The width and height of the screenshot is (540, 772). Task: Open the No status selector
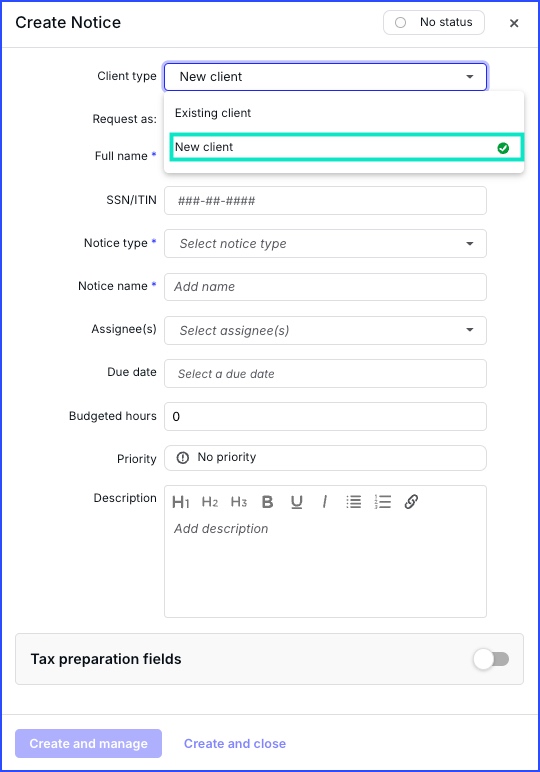click(x=434, y=23)
